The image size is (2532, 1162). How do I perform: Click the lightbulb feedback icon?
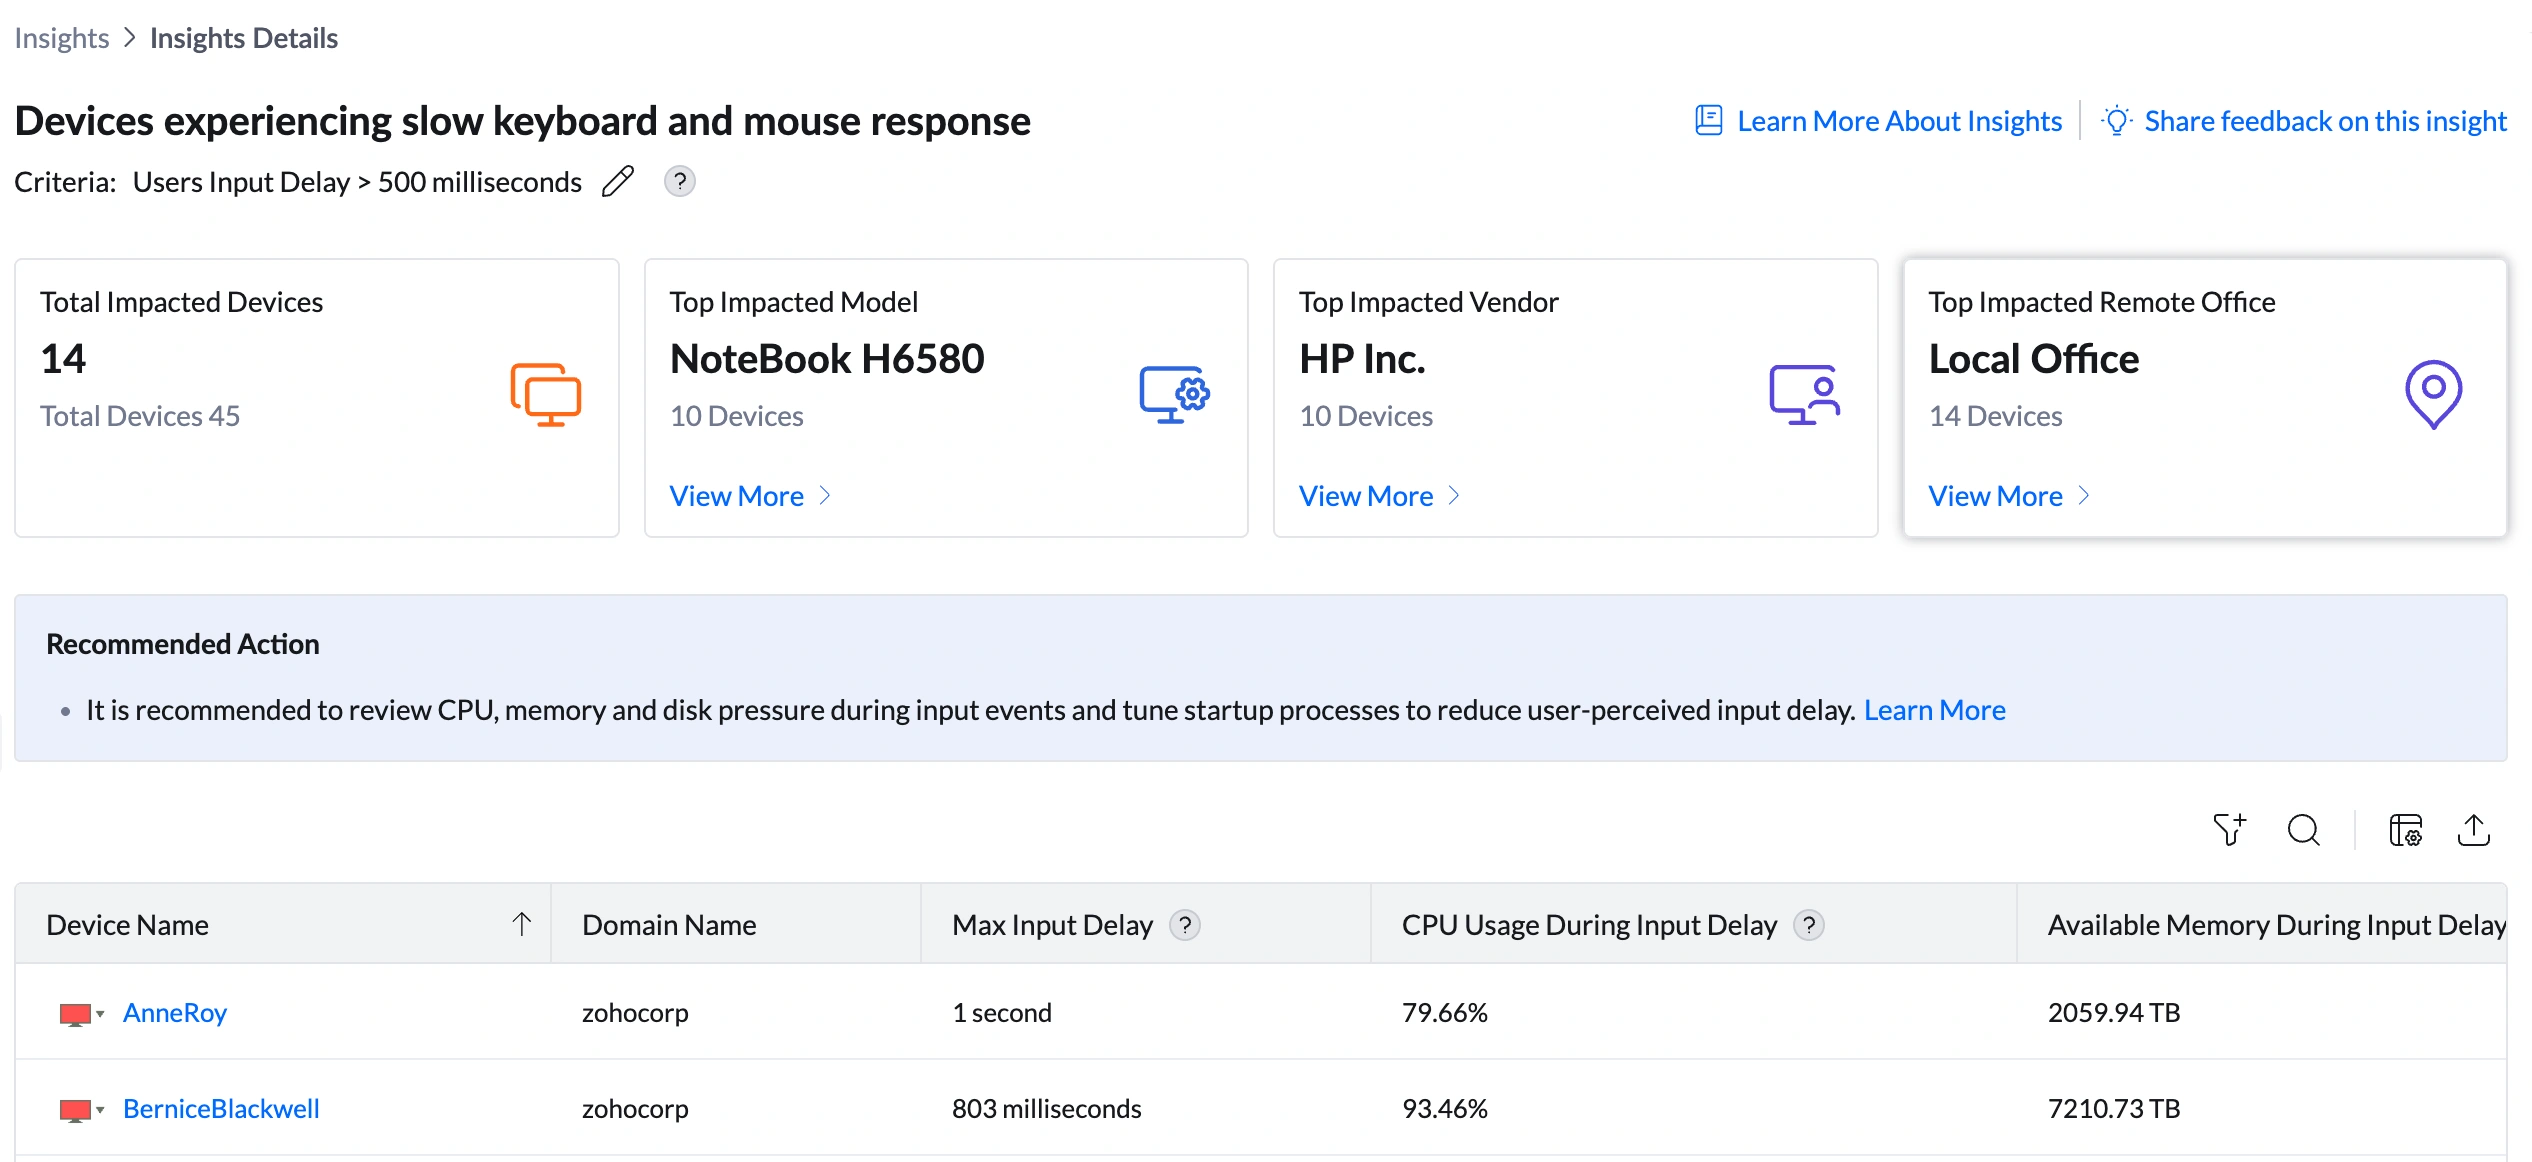coord(2116,120)
